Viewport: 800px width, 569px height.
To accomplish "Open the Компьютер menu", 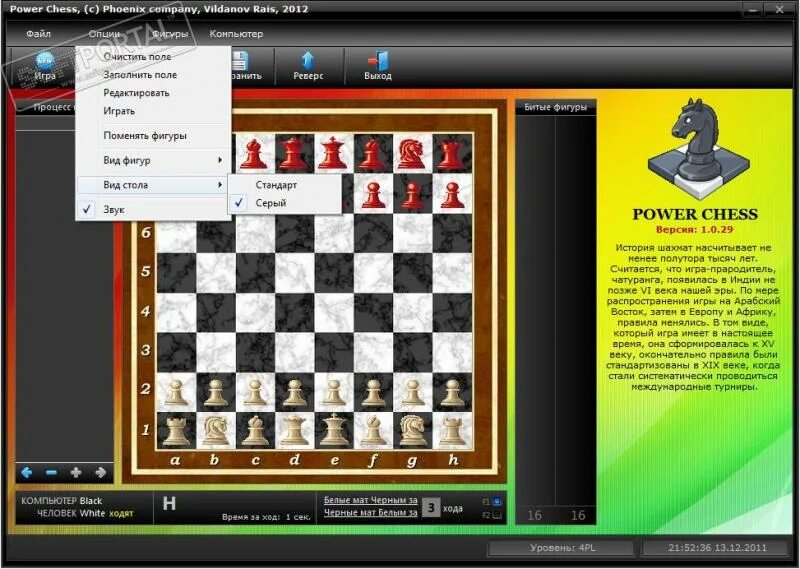I will (236, 34).
